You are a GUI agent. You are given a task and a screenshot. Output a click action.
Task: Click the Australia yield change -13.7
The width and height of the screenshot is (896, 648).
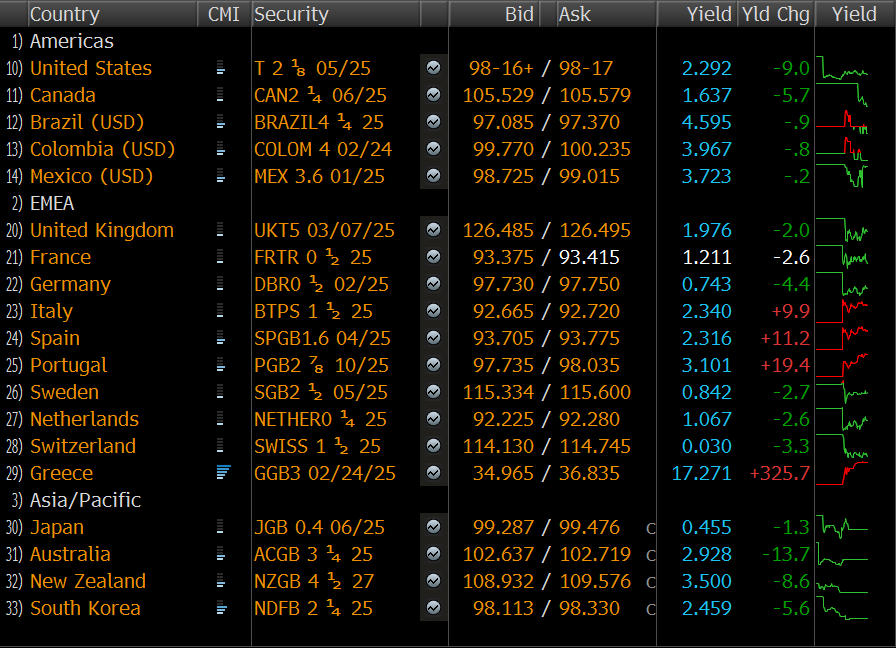pyautogui.click(x=786, y=554)
